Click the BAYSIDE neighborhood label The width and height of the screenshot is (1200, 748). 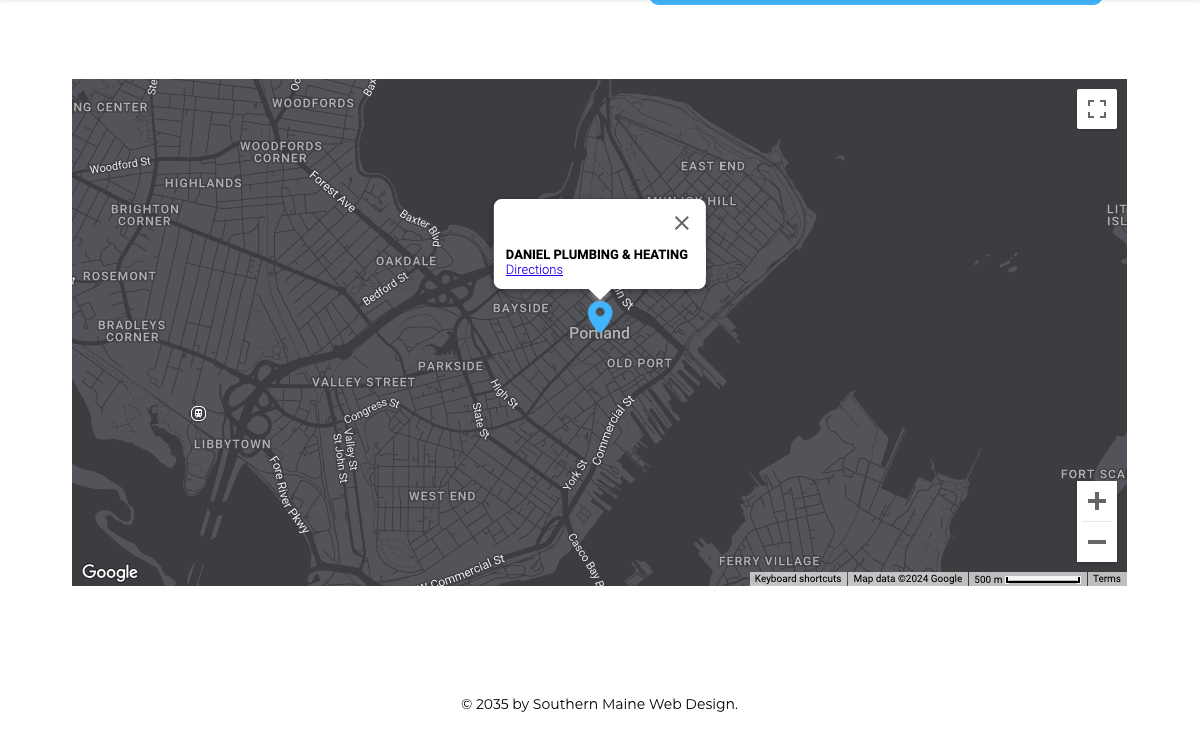click(x=521, y=308)
